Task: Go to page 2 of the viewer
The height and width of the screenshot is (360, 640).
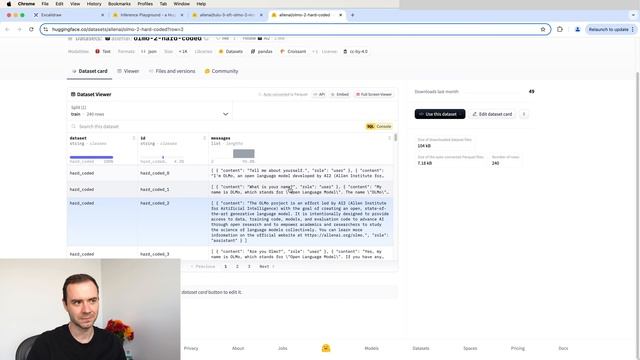Action: pyautogui.click(x=237, y=266)
